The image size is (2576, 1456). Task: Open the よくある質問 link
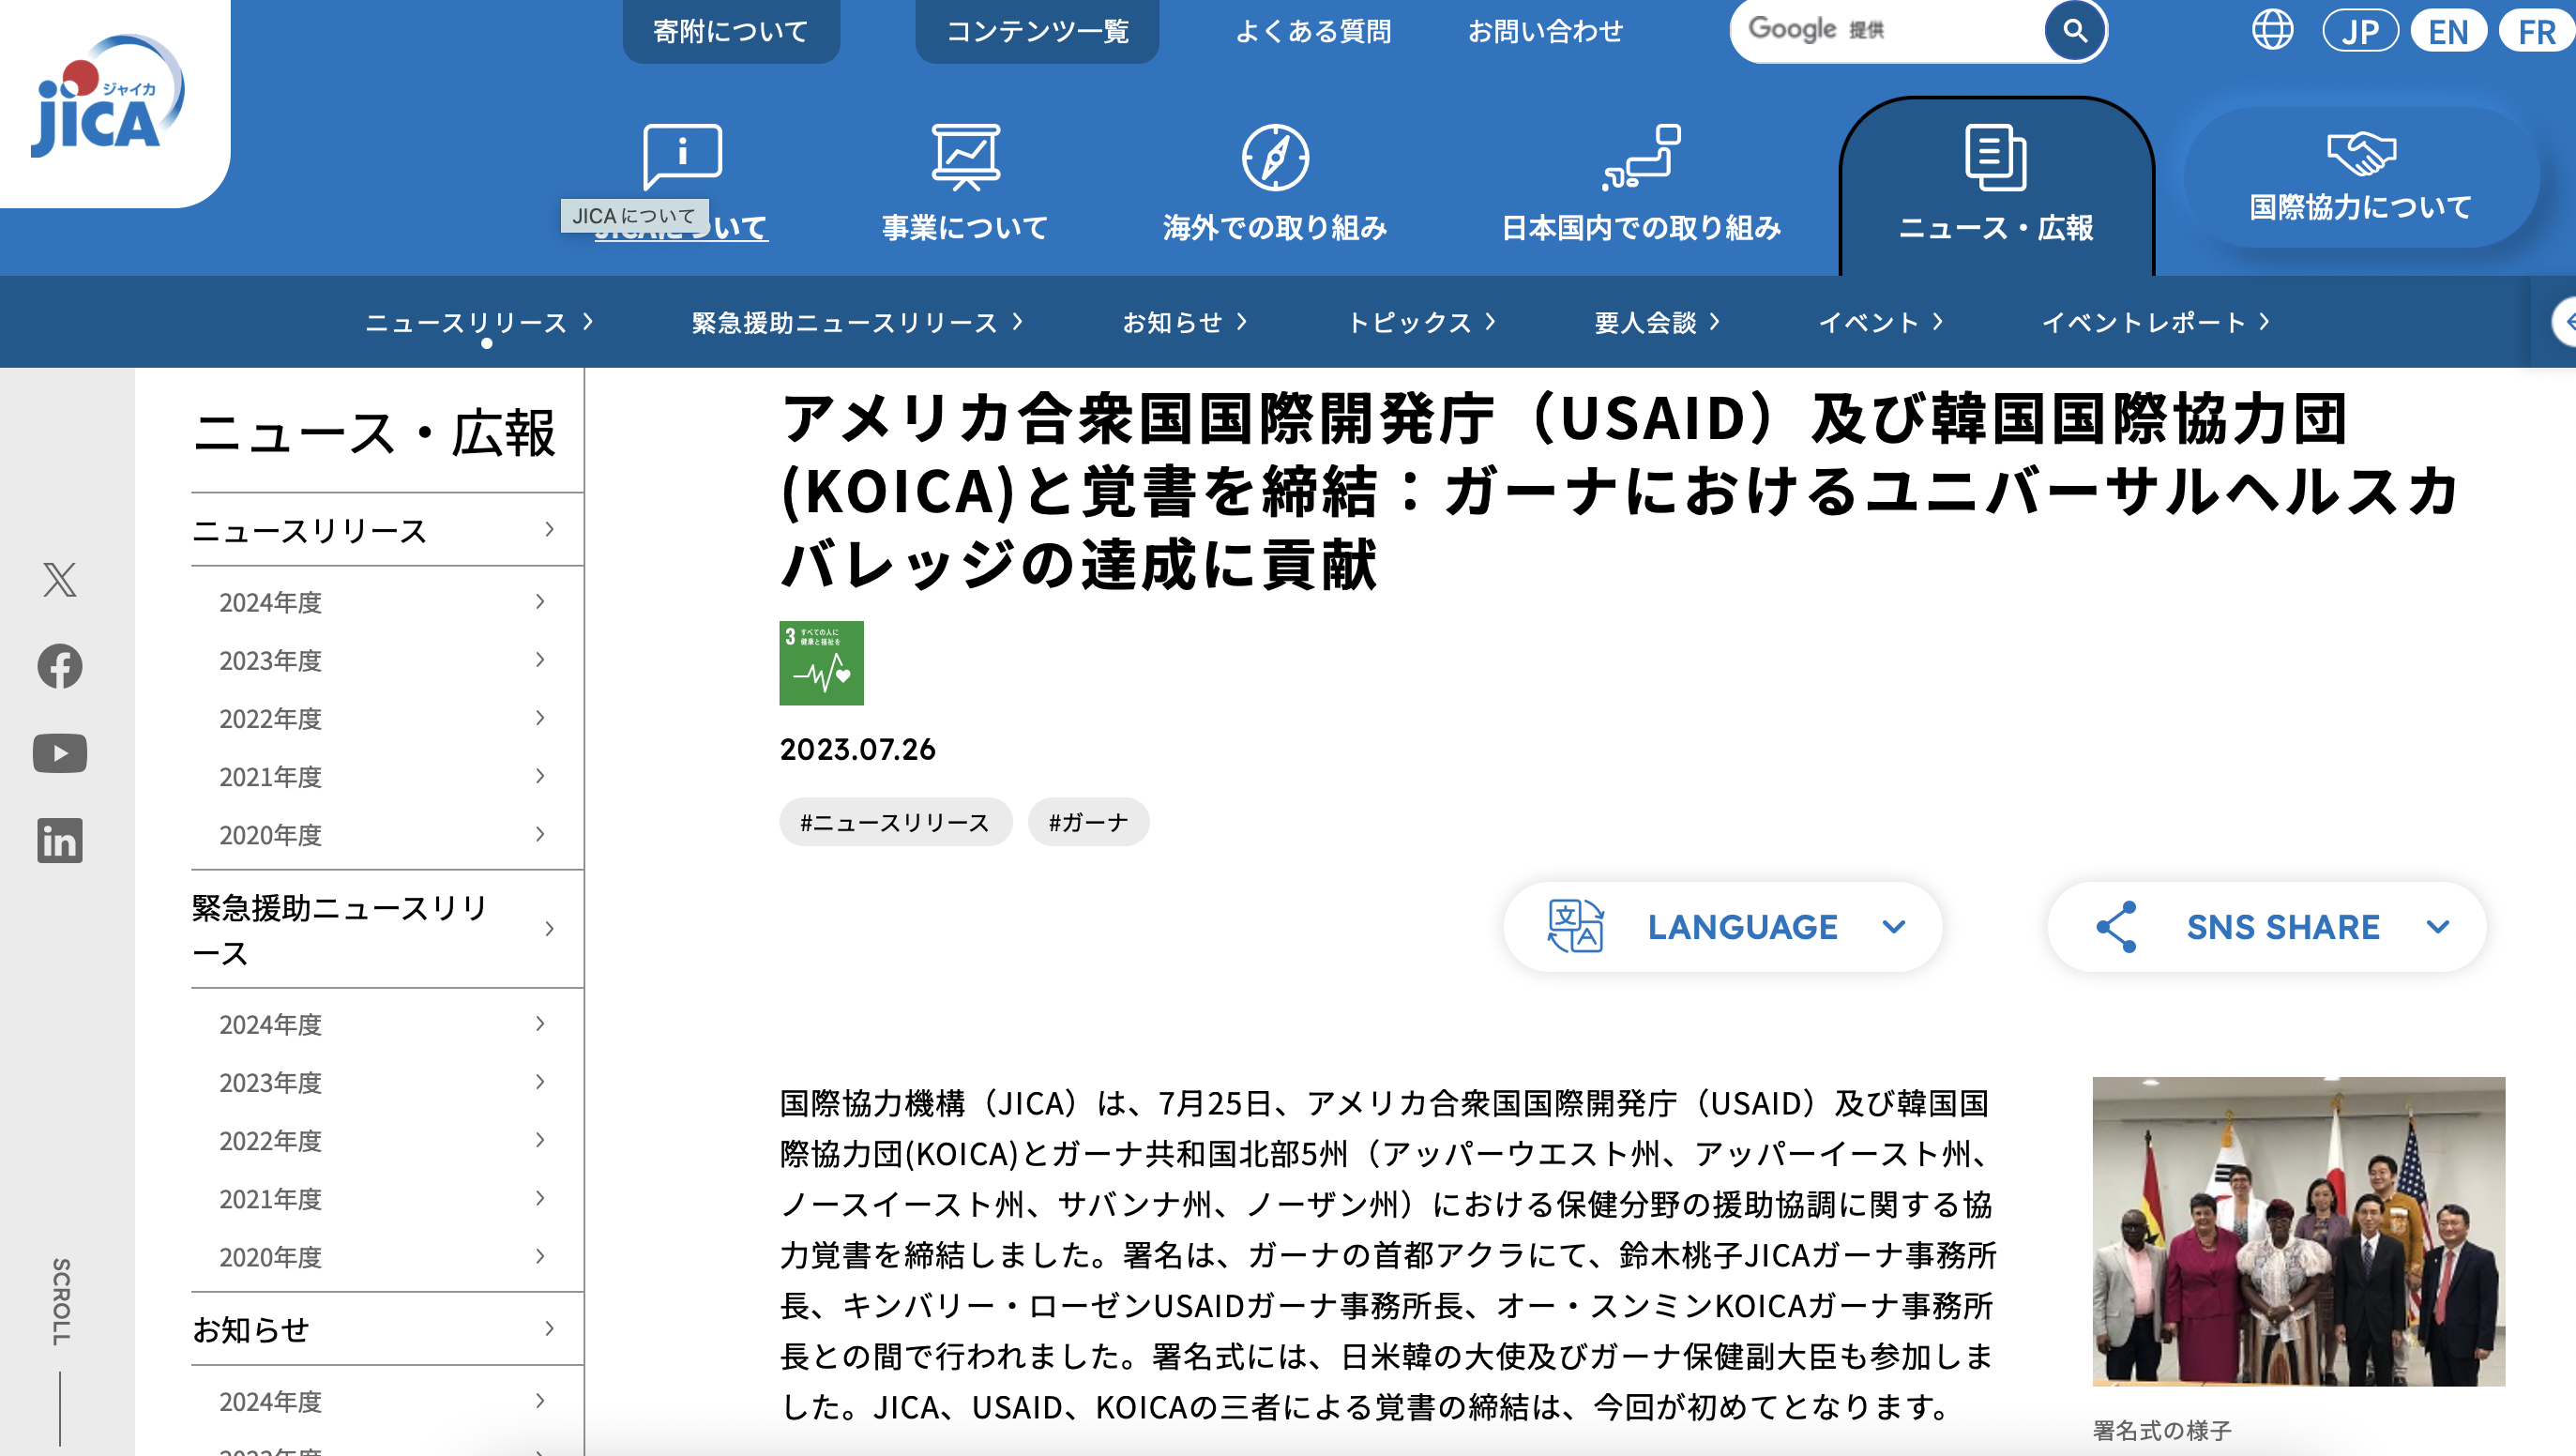tap(1313, 31)
